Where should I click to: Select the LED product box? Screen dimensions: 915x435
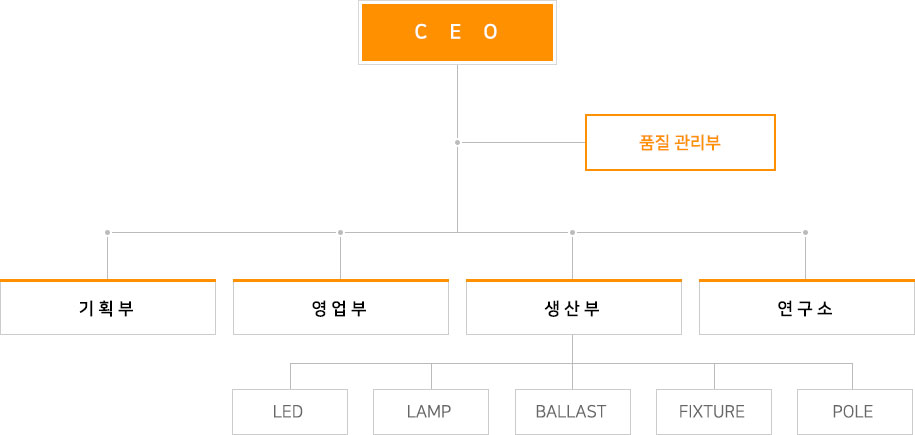(289, 411)
